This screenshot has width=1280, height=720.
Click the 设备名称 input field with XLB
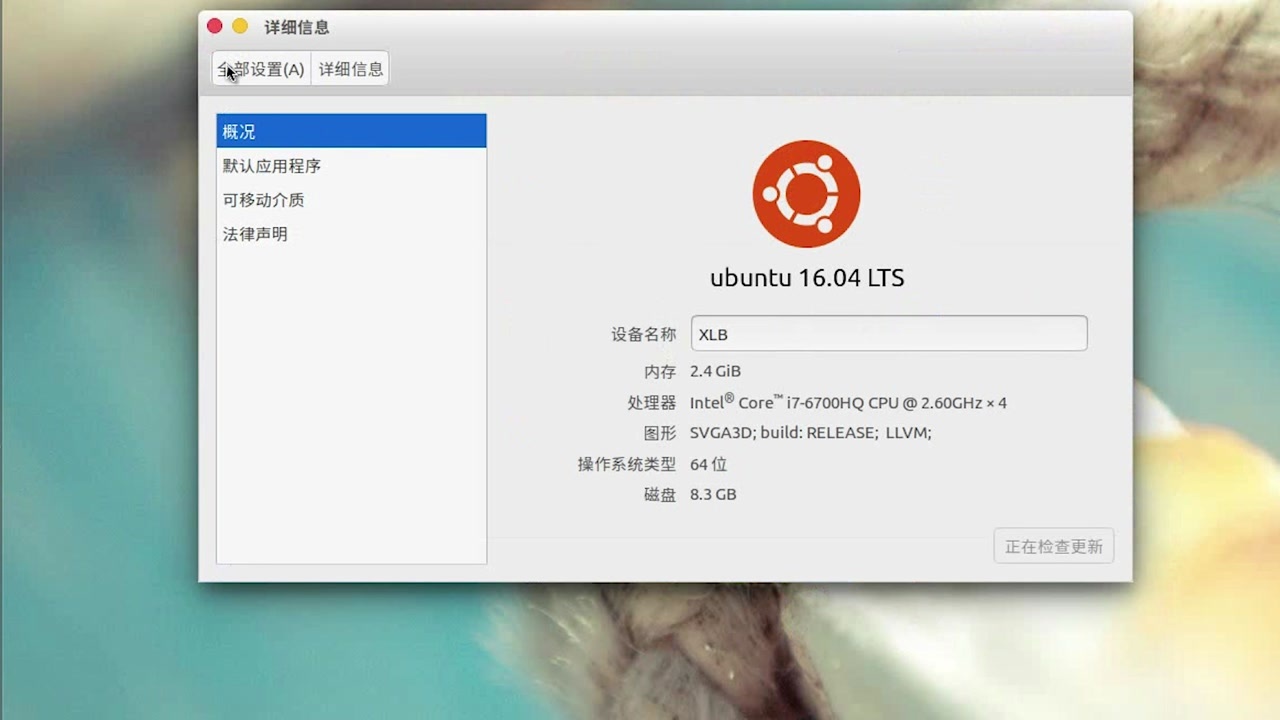(x=889, y=334)
